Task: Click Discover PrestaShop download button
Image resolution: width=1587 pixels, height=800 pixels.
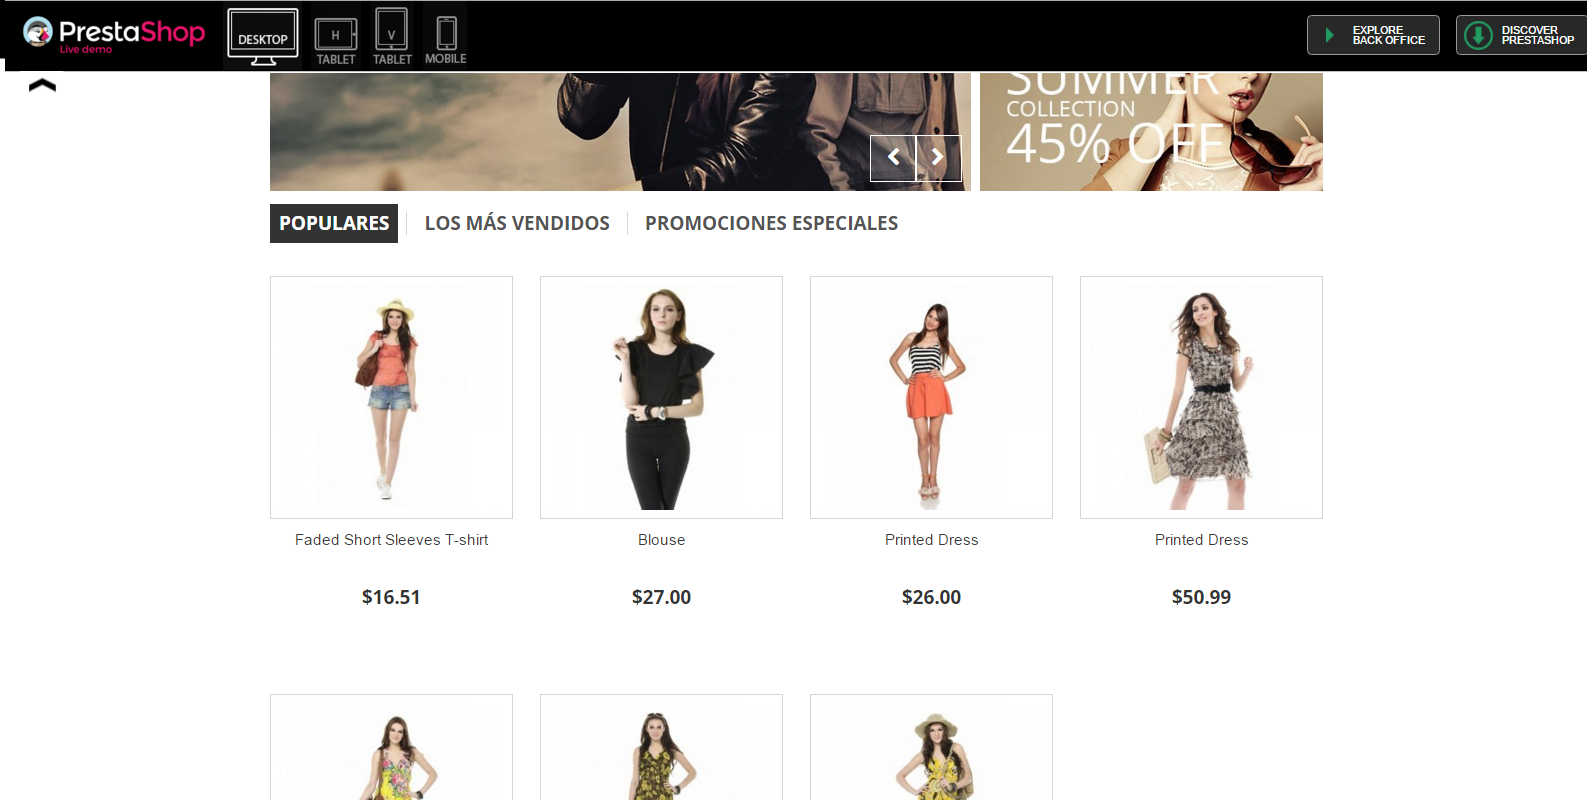Action: tap(1521, 35)
